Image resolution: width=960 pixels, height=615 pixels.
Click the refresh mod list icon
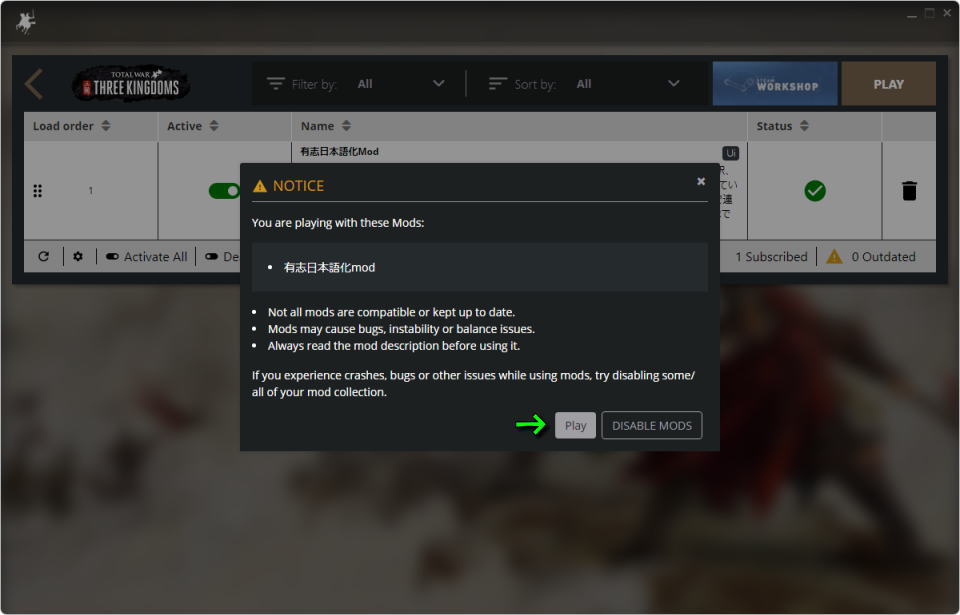click(x=43, y=257)
